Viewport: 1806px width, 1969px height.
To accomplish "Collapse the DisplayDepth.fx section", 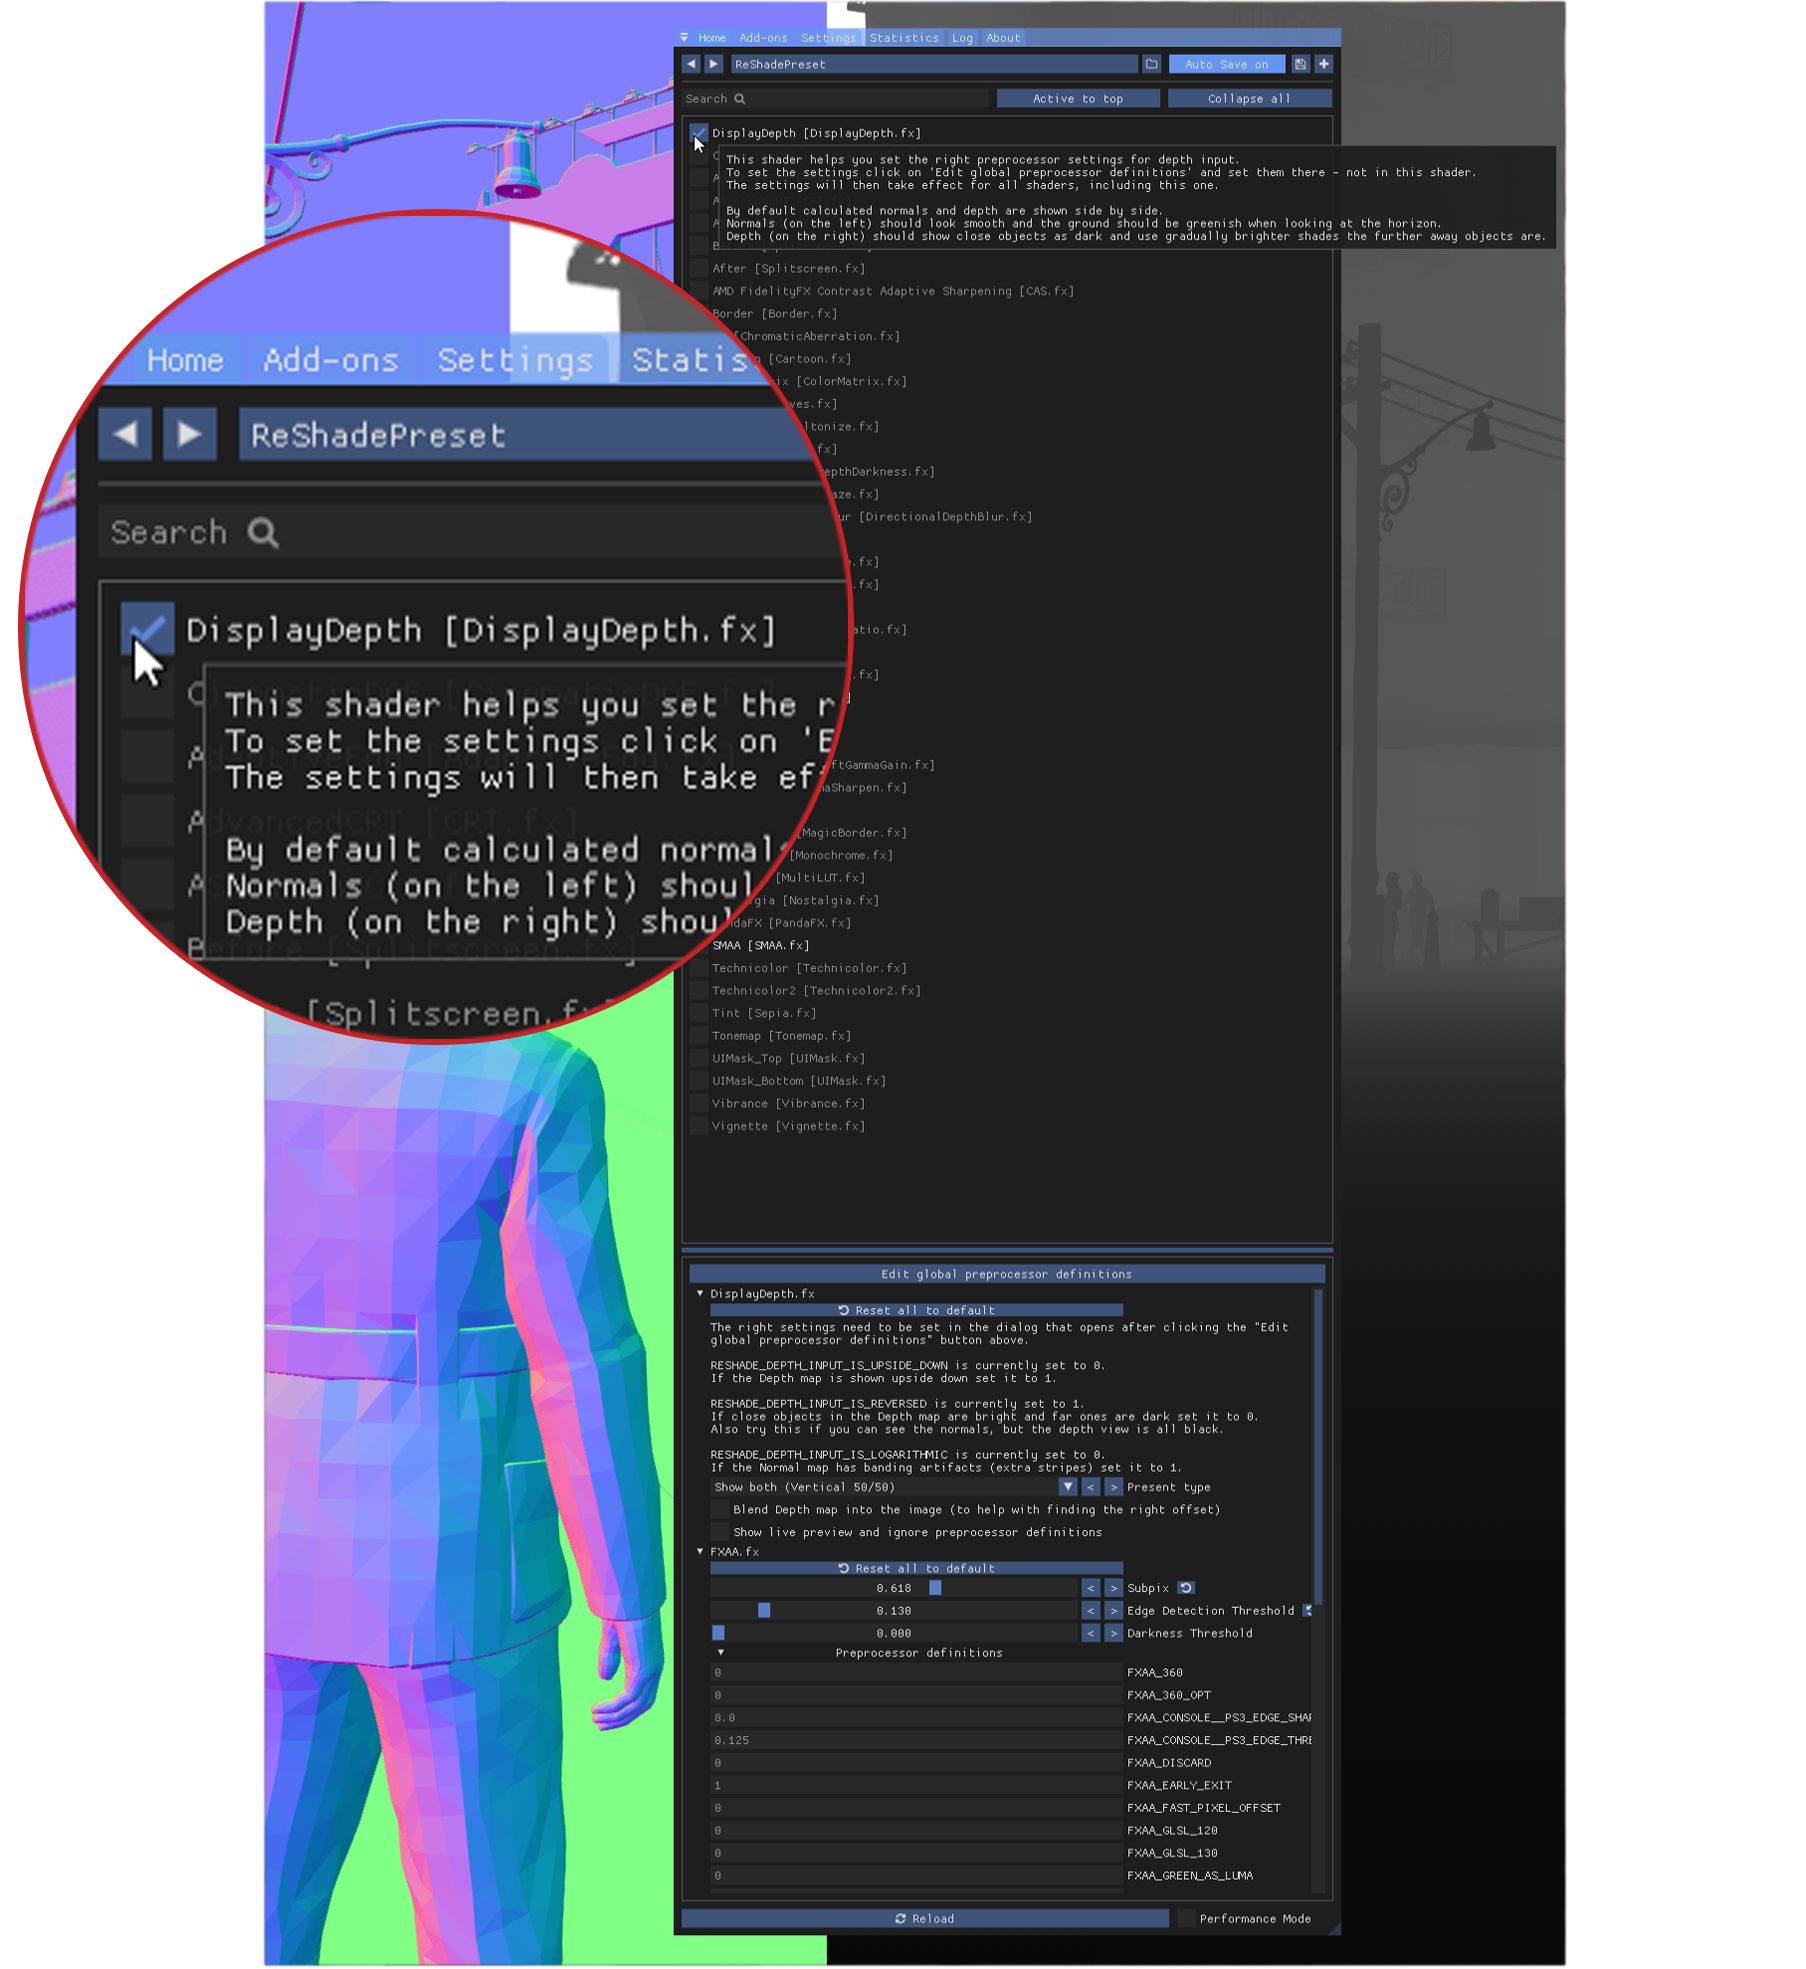I will coord(700,1294).
